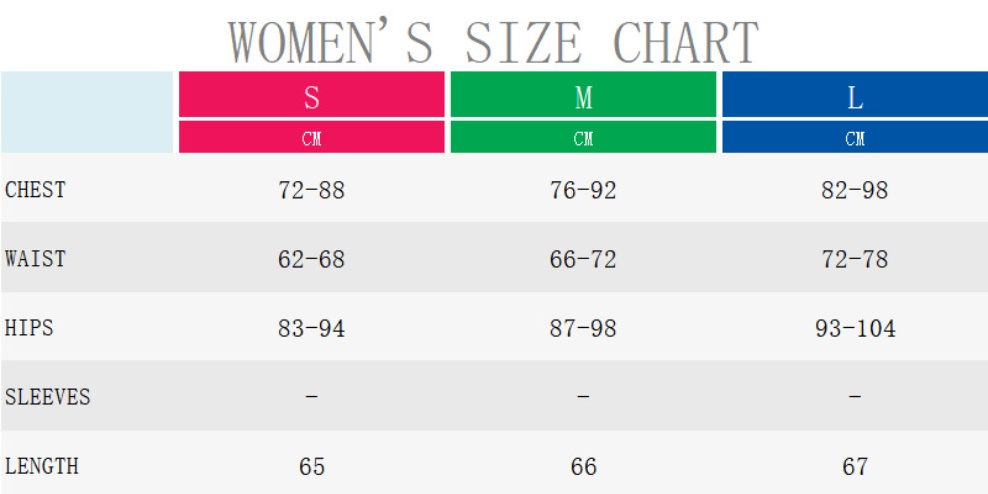Screen dimensions: 988x494
Task: Select chest value 72-88 for size S
Action: pyautogui.click(x=312, y=191)
